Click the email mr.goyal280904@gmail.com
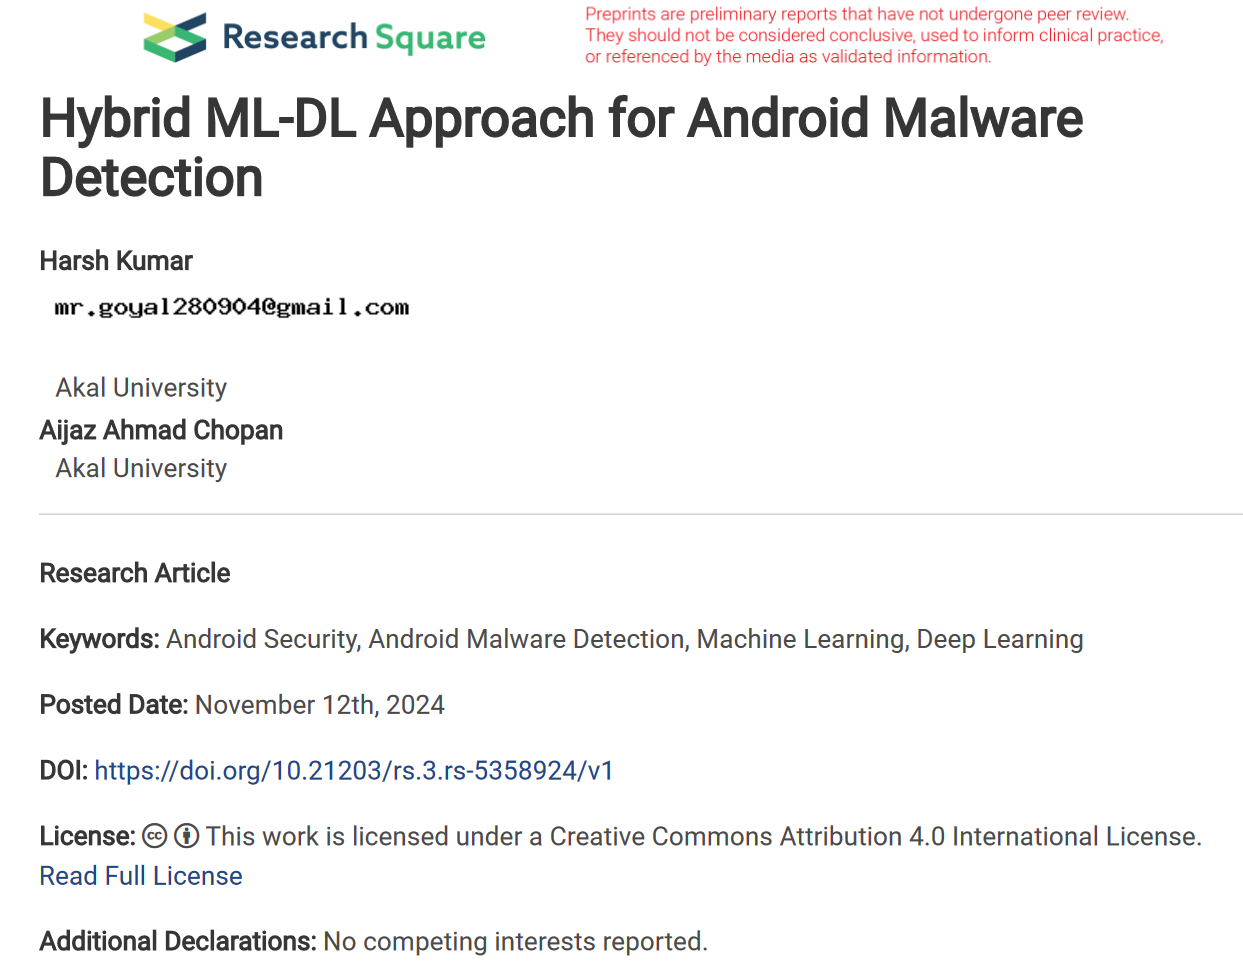 [232, 307]
